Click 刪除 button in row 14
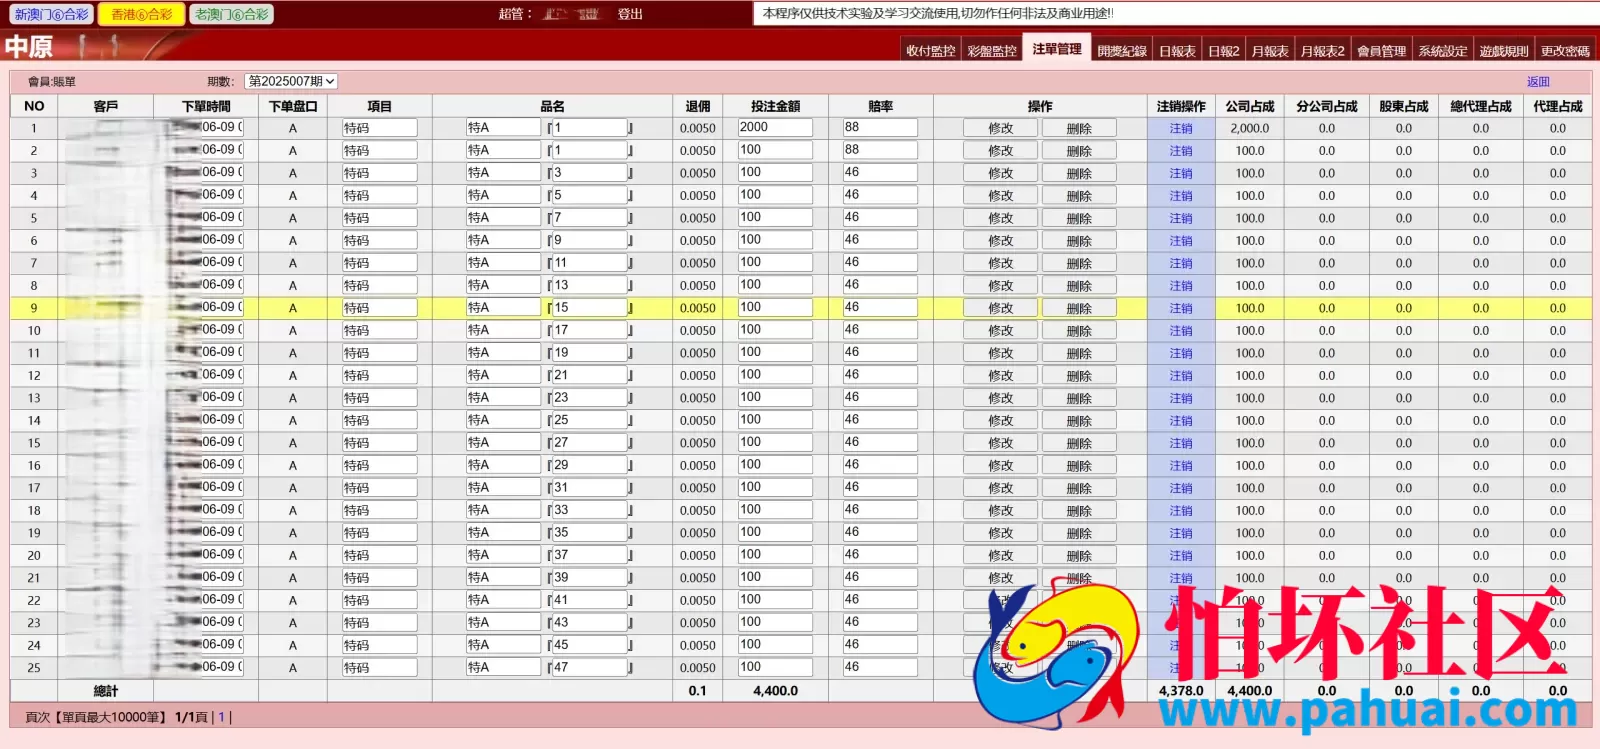 1079,421
